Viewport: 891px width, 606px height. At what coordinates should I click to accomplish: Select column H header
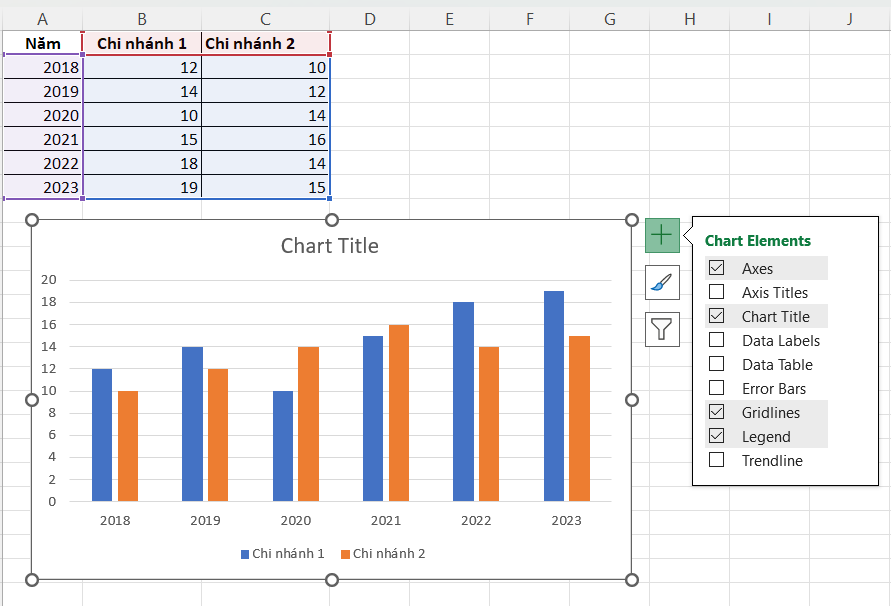690,19
